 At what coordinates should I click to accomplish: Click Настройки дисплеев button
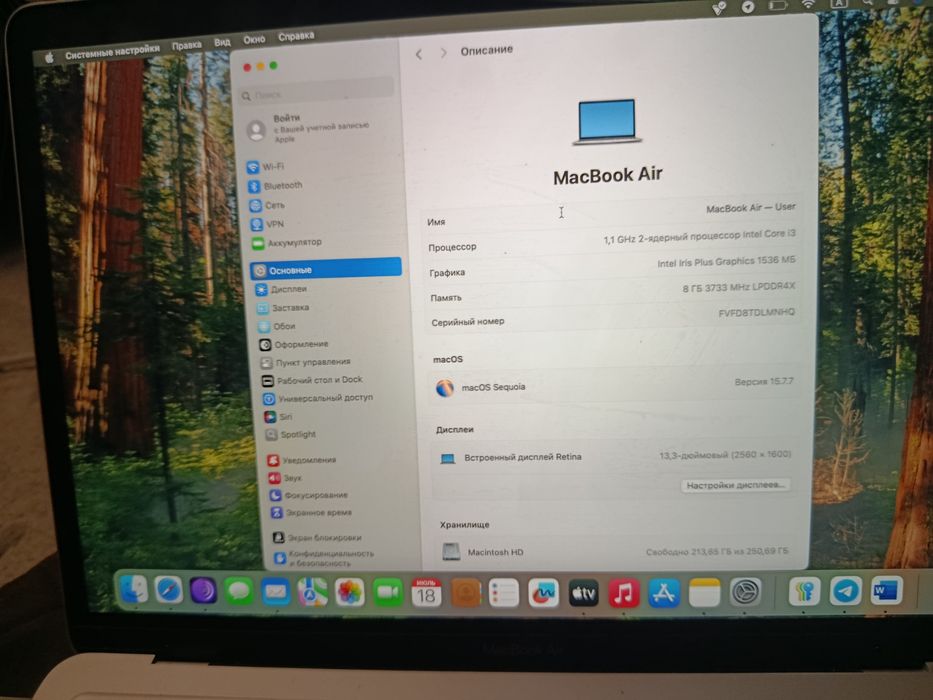click(736, 485)
